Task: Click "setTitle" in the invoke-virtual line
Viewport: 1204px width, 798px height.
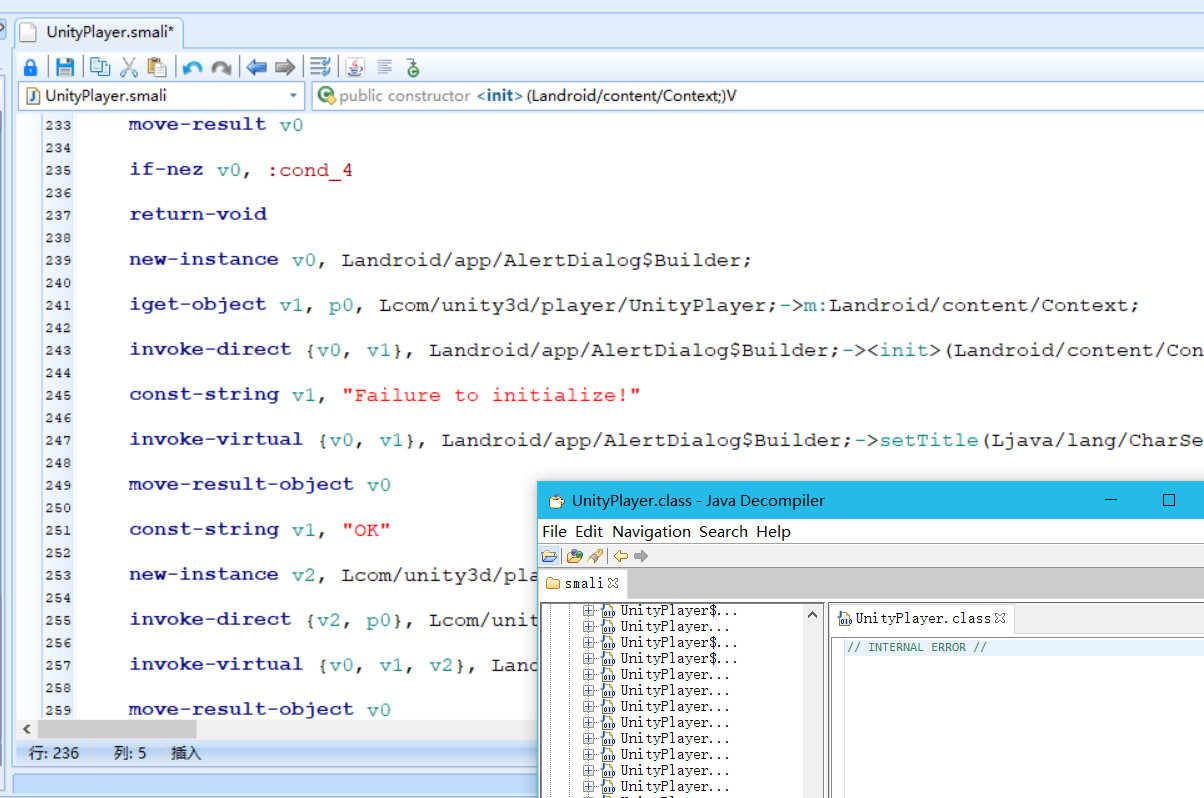Action: coord(929,440)
